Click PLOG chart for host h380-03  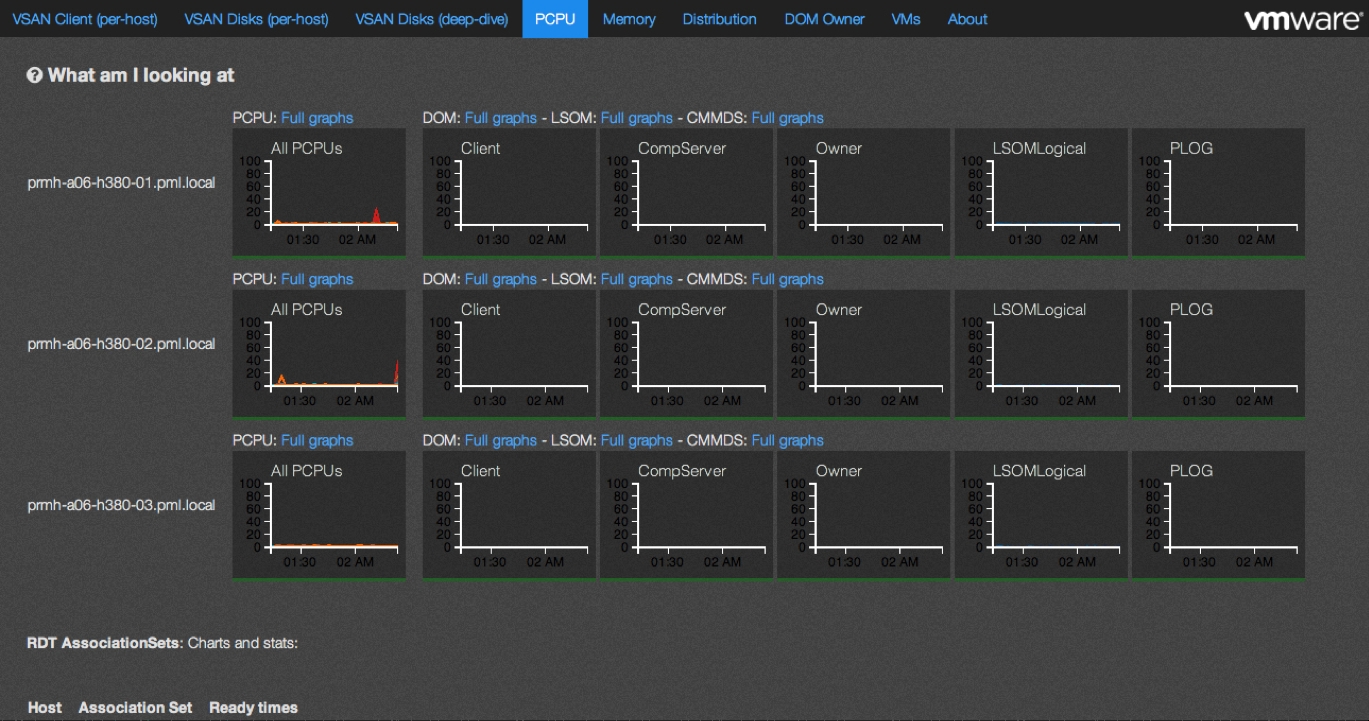click(x=1218, y=514)
